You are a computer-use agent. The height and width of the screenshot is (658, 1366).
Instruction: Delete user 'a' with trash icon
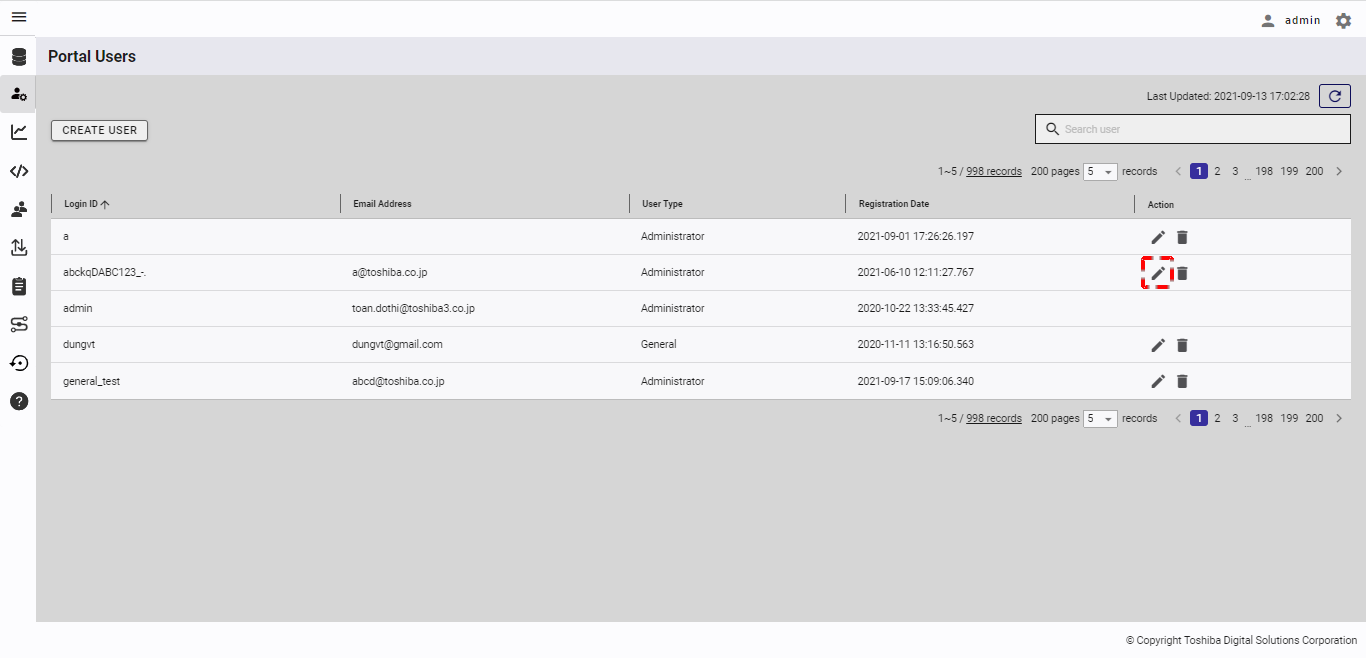point(1182,237)
